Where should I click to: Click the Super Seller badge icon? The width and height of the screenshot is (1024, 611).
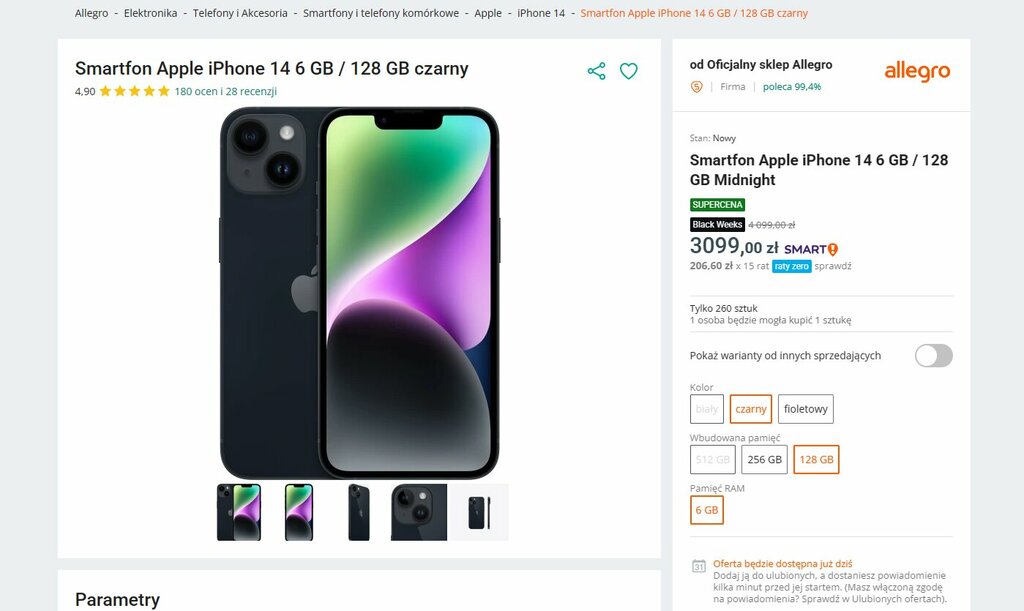click(697, 87)
